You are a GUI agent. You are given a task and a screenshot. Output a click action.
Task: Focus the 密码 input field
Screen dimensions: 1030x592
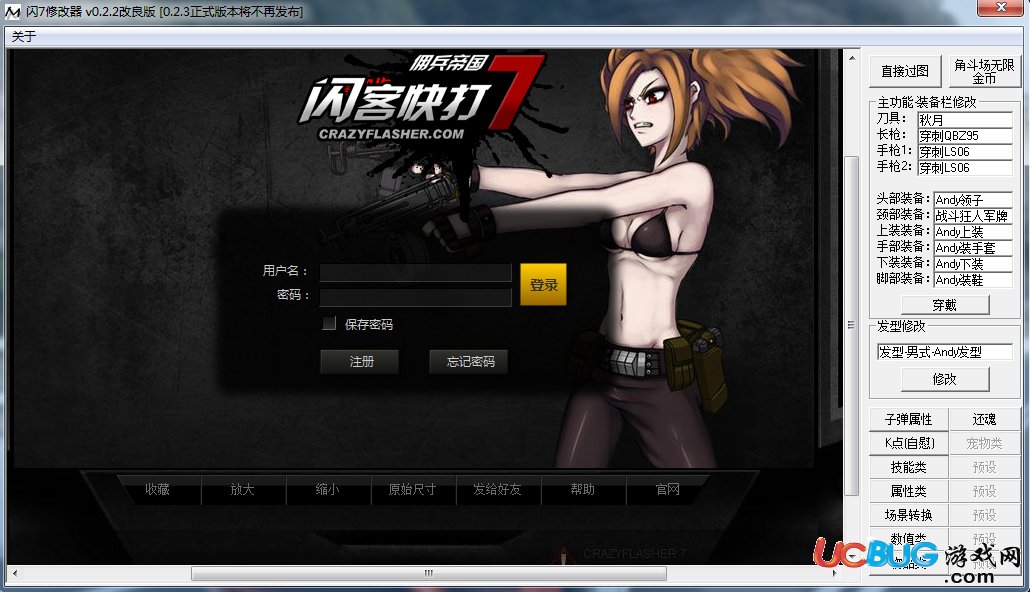click(x=415, y=297)
